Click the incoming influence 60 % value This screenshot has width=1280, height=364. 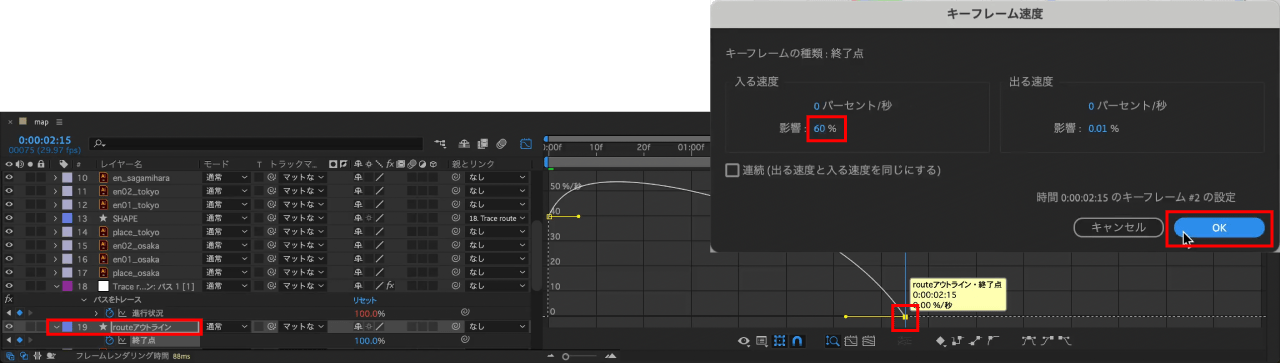[825, 128]
